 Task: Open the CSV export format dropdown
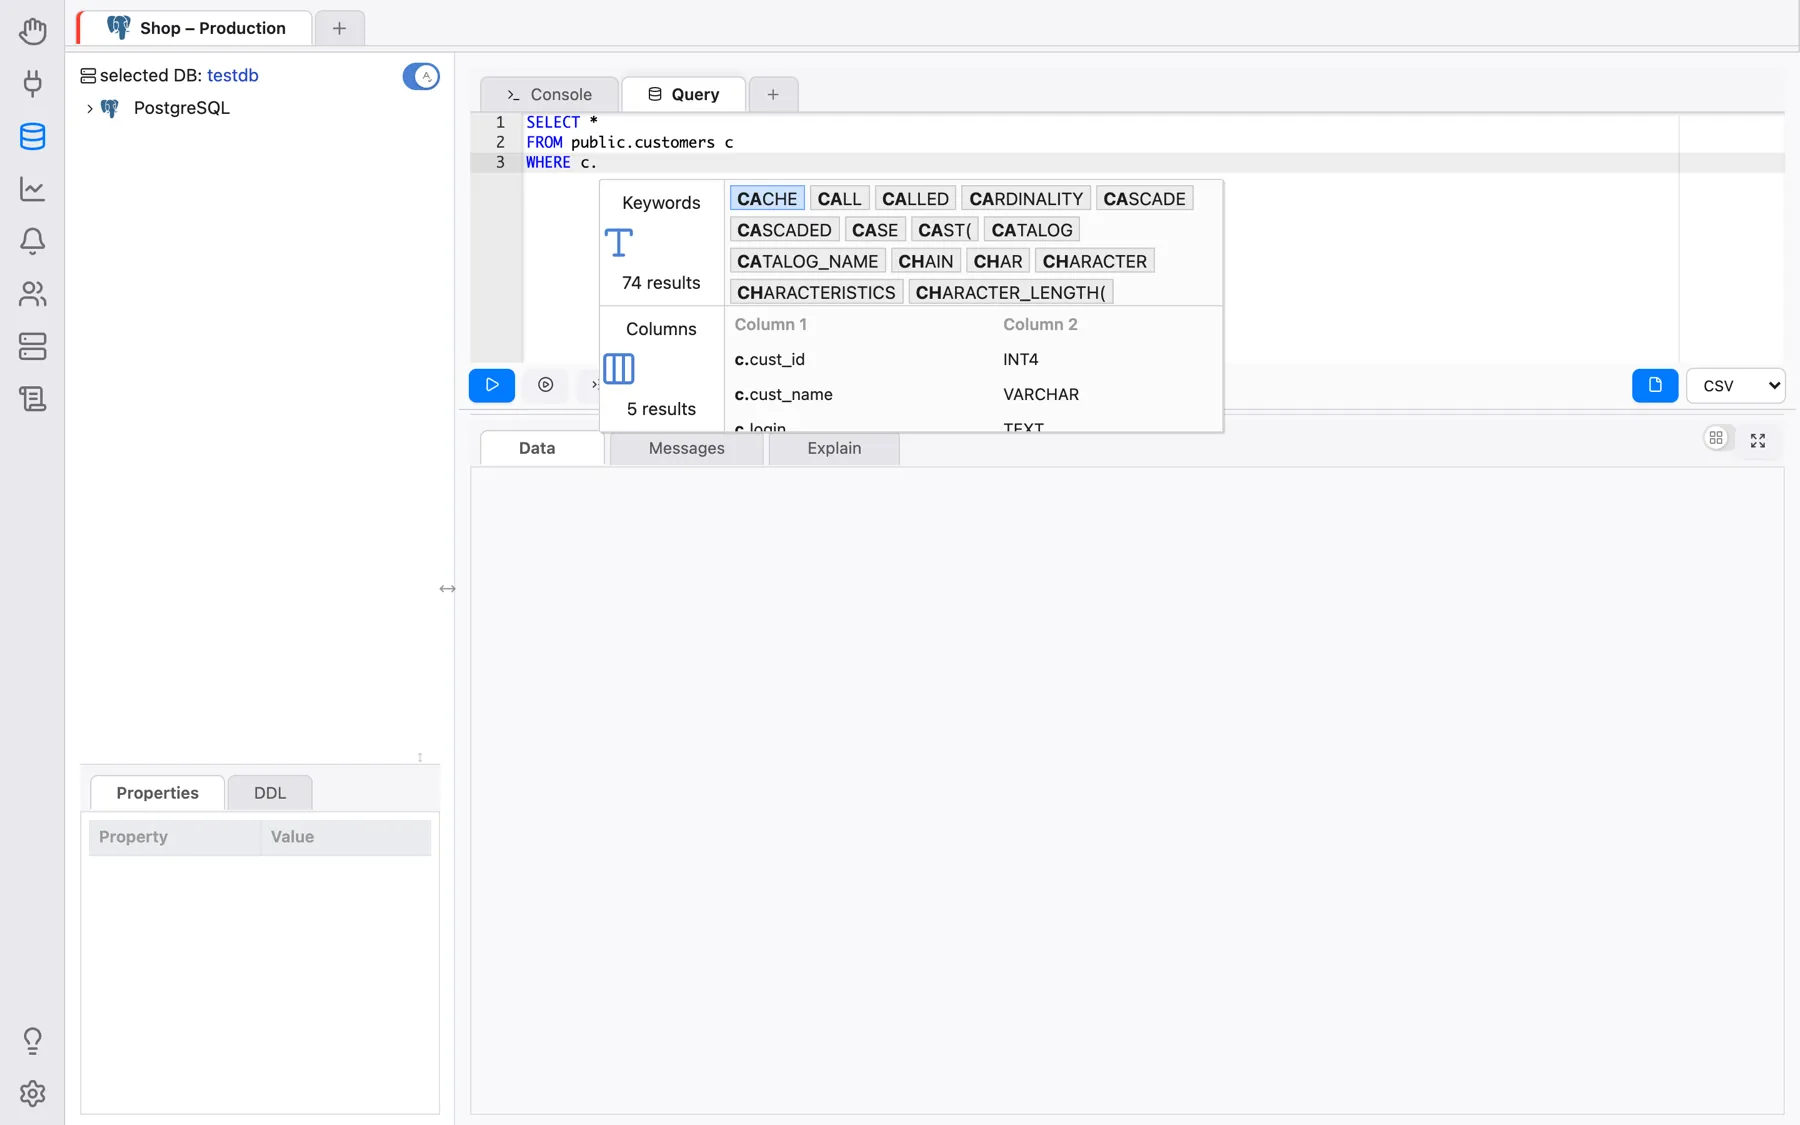(x=1735, y=385)
